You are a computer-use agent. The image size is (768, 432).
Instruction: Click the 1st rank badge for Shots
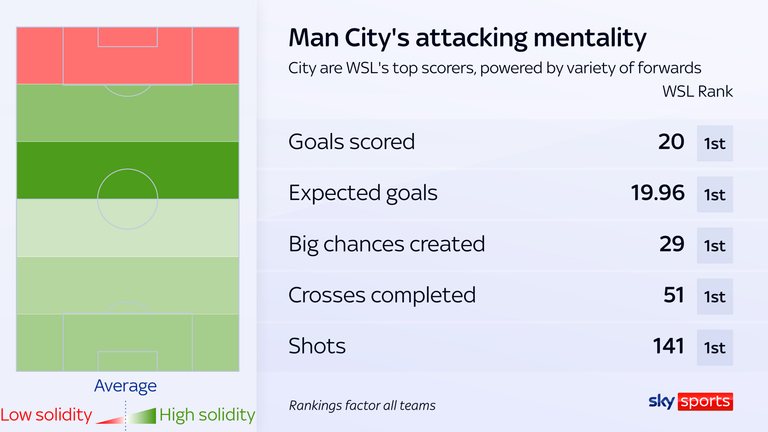[x=715, y=347]
